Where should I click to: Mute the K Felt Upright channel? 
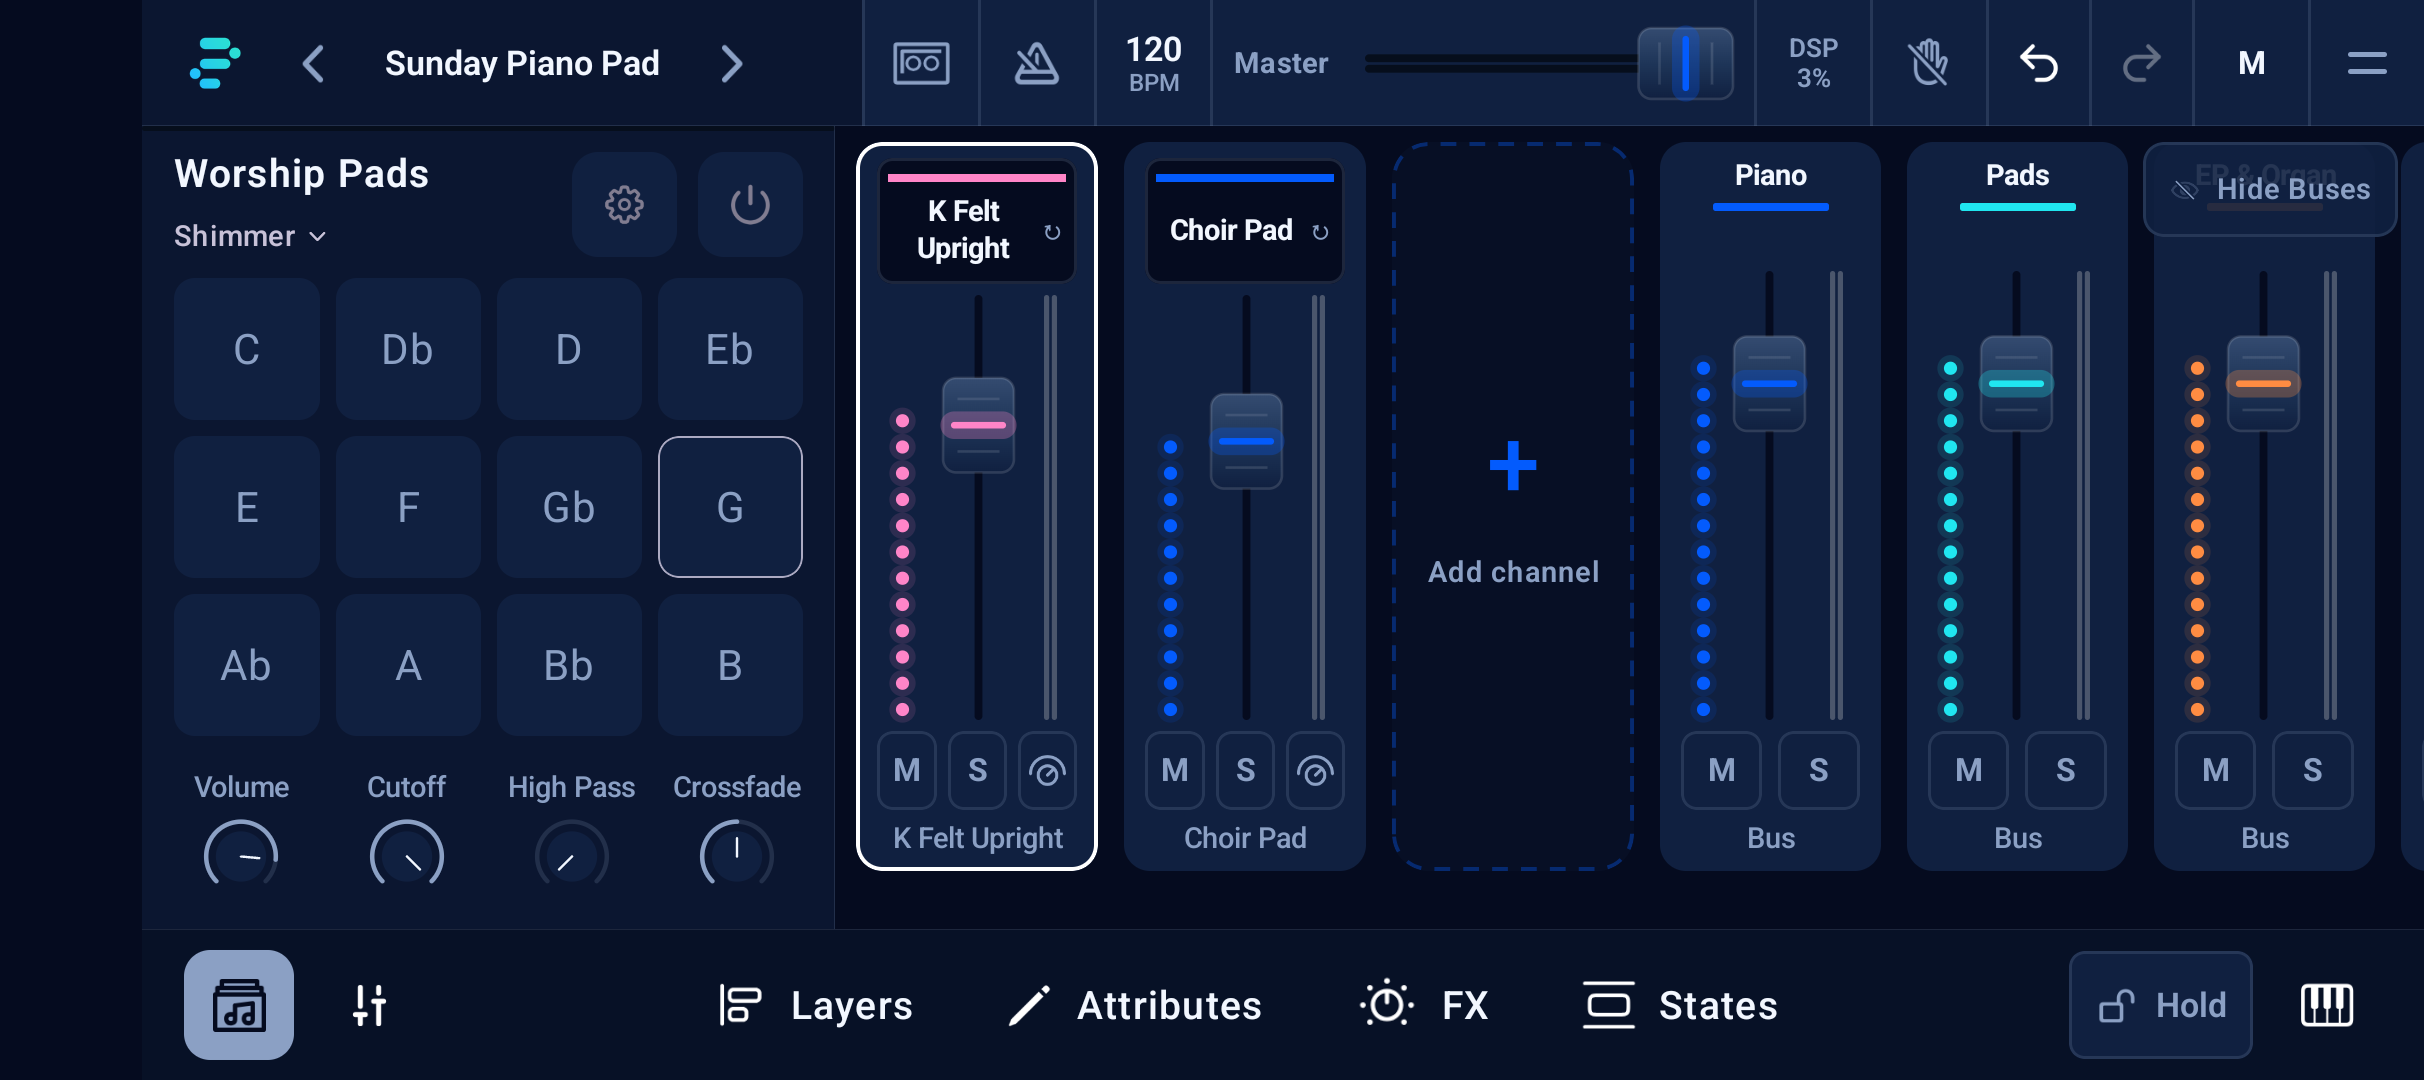[907, 770]
